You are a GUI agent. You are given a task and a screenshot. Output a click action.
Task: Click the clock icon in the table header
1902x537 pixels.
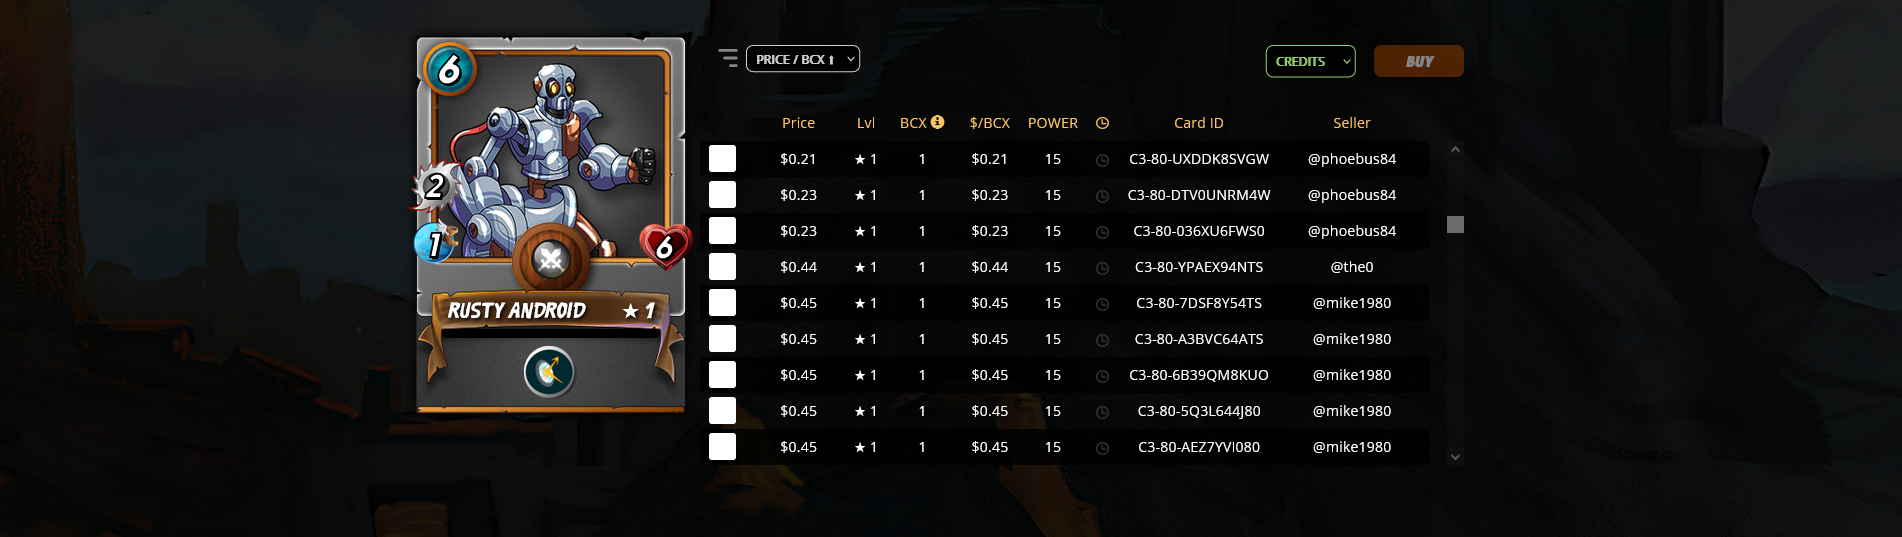pyautogui.click(x=1102, y=123)
